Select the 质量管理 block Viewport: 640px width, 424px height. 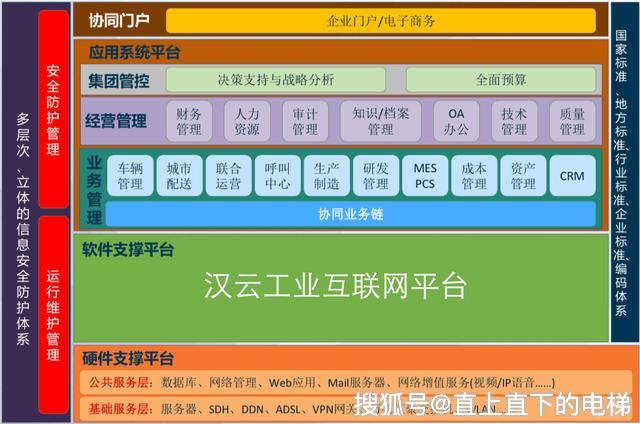572,121
